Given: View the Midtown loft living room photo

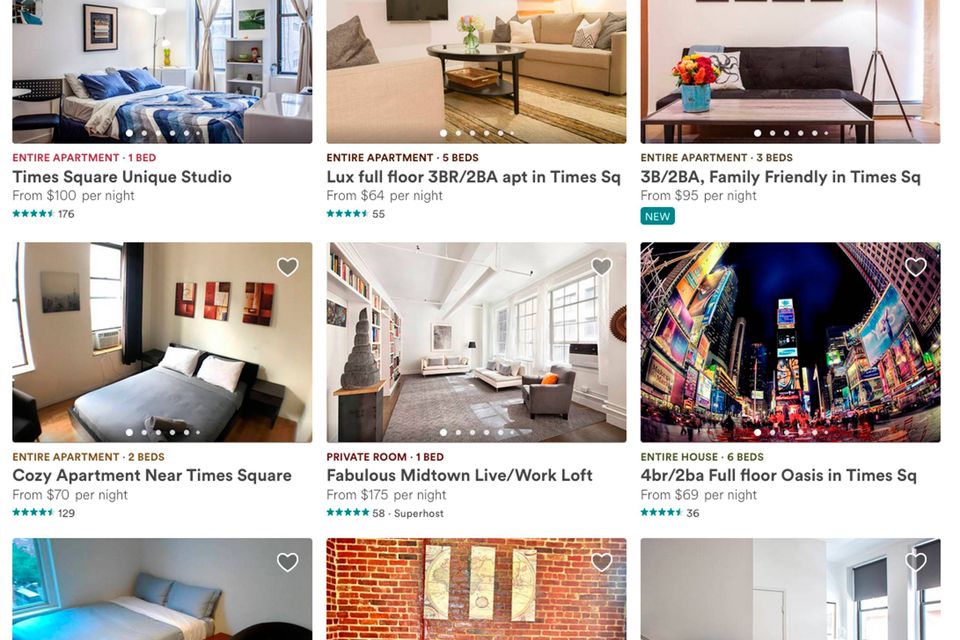Looking at the screenshot, I should point(476,342).
